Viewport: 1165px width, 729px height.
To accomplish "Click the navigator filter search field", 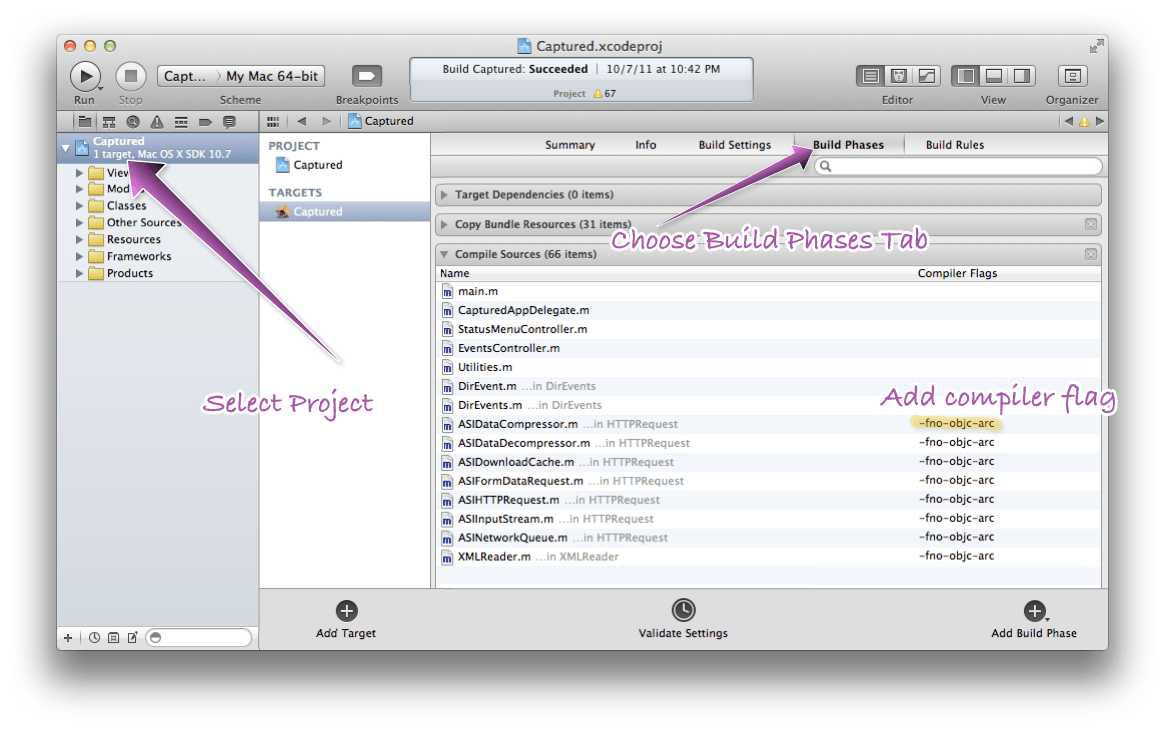I will (x=198, y=638).
